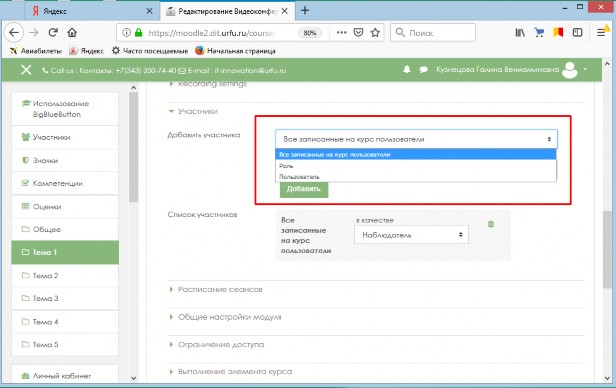Open user menu dropdown arrow
The image size is (616, 388).
[585, 70]
